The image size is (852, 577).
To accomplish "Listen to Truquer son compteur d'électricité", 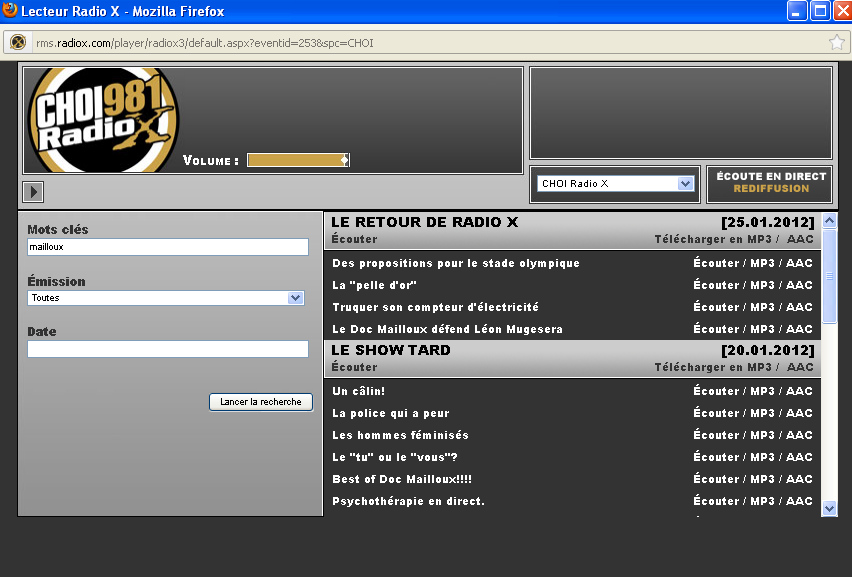I will coord(716,307).
